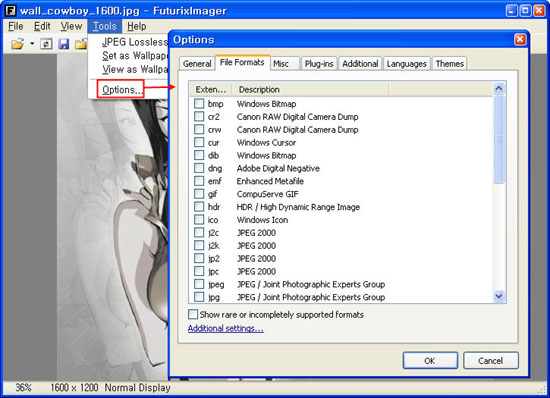Open the dropdown arrow beside the Open icon
Viewport: 550px width, 398px height.
(x=32, y=44)
